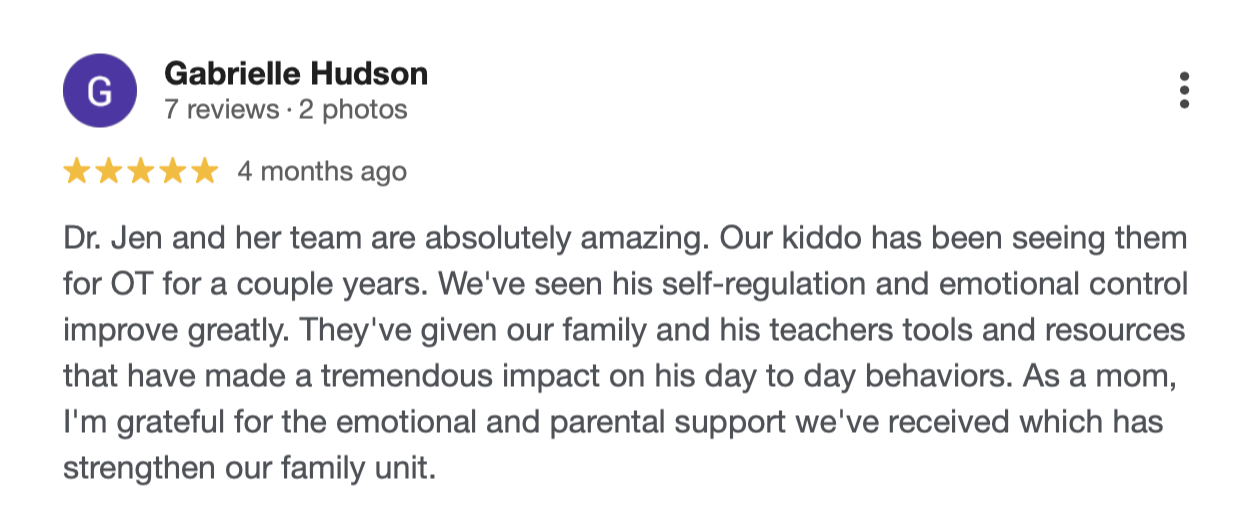Click the purple G avatar icon
Image resolution: width=1246 pixels, height=516 pixels.
(98, 92)
